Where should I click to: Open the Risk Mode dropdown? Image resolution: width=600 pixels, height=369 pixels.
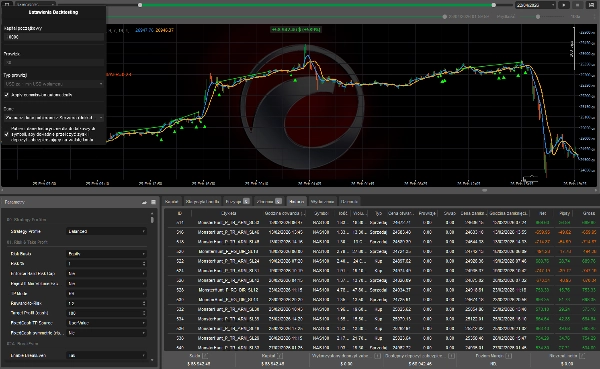106,254
